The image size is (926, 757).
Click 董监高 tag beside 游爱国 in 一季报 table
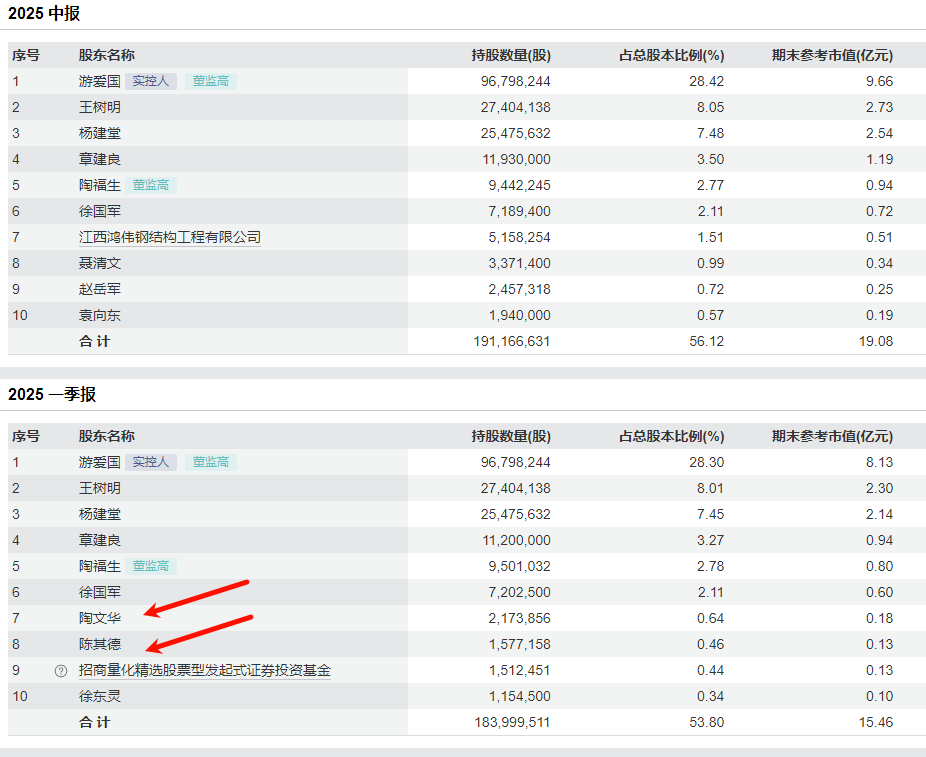(x=211, y=462)
